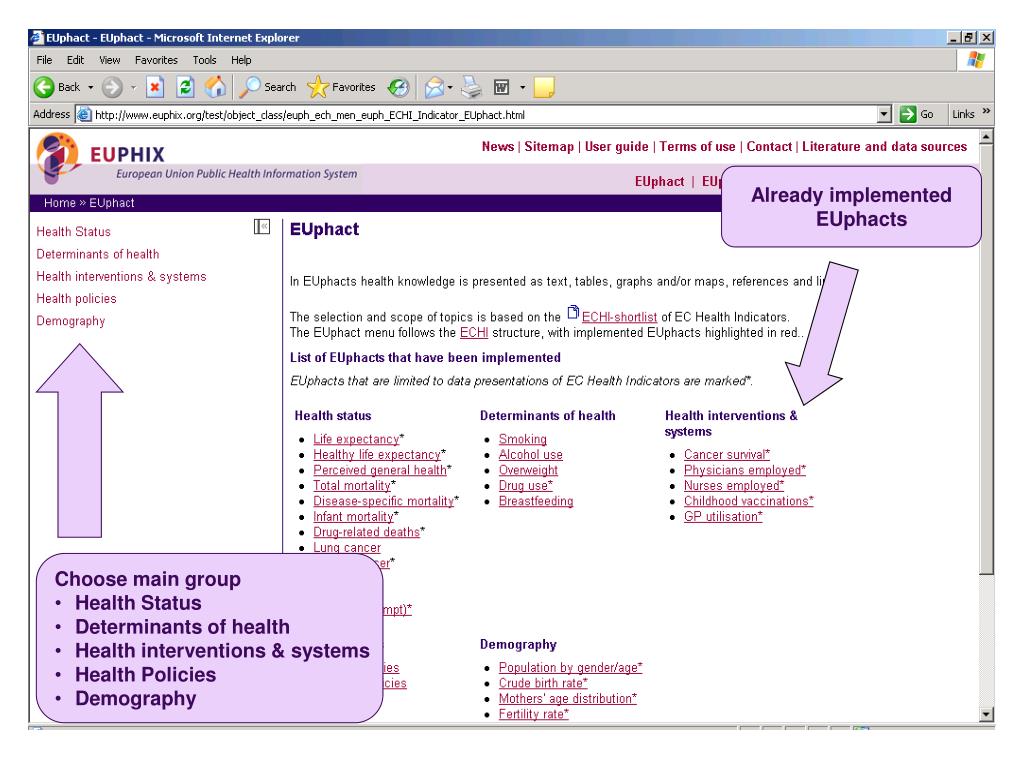The height and width of the screenshot is (768, 1024).
Task: Open Favorites star icon
Action: pyautogui.click(x=317, y=87)
